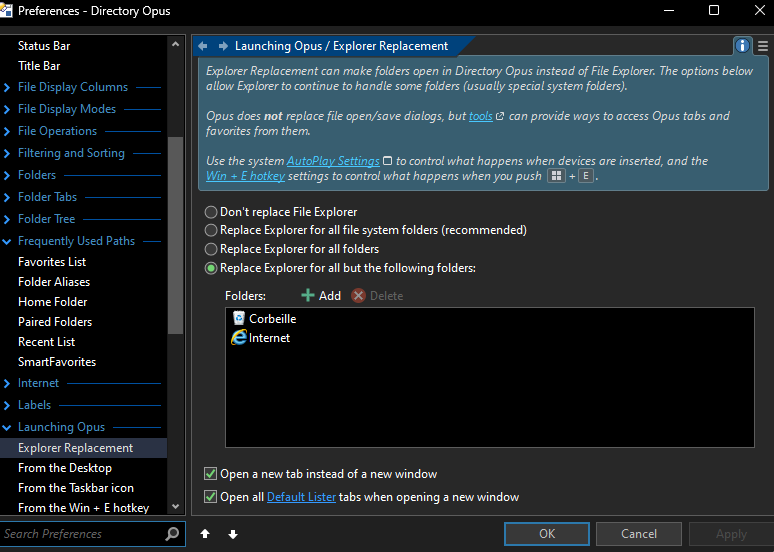Viewport: 774px width, 552px height.
Task: Select Corbeille recycle bin icon in list
Action: (239, 318)
